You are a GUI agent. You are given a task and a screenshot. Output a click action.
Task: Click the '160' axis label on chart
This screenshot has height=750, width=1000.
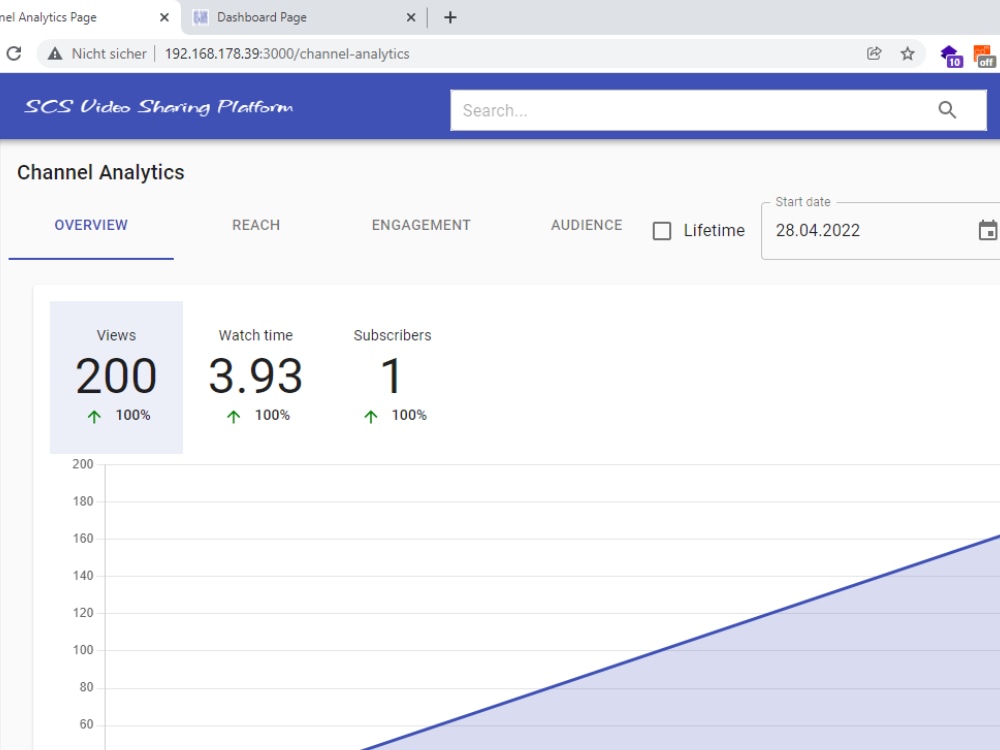coord(83,538)
